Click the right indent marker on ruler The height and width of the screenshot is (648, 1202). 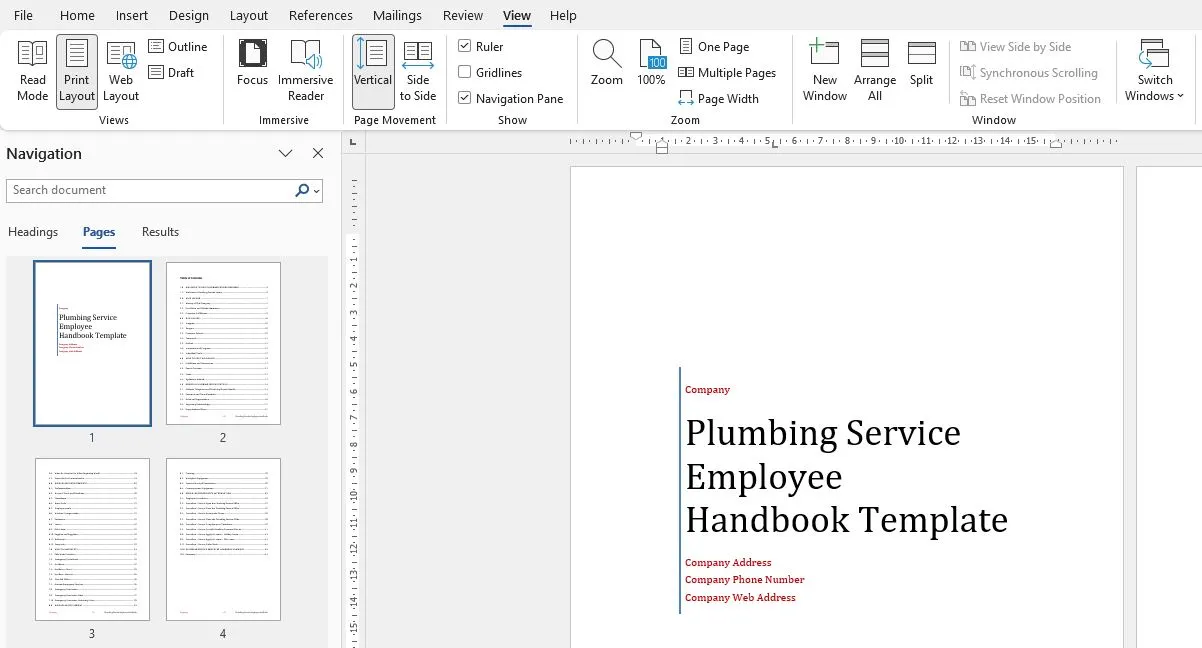click(1056, 144)
